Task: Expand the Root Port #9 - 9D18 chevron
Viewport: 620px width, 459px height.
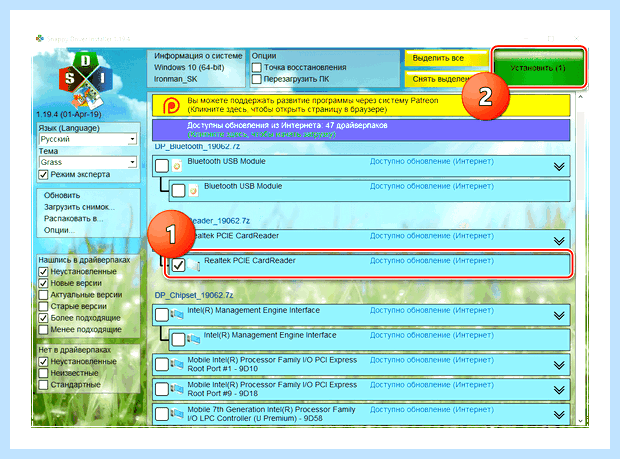Action: (559, 390)
